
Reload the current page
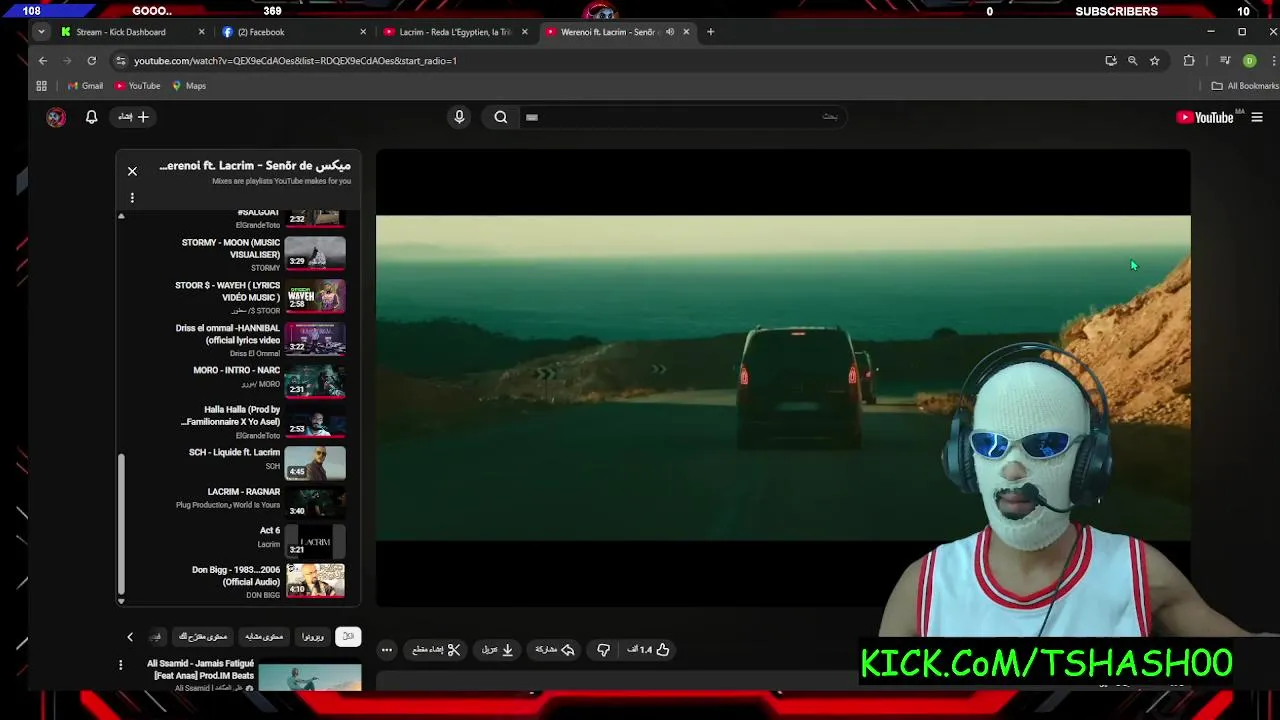click(91, 61)
